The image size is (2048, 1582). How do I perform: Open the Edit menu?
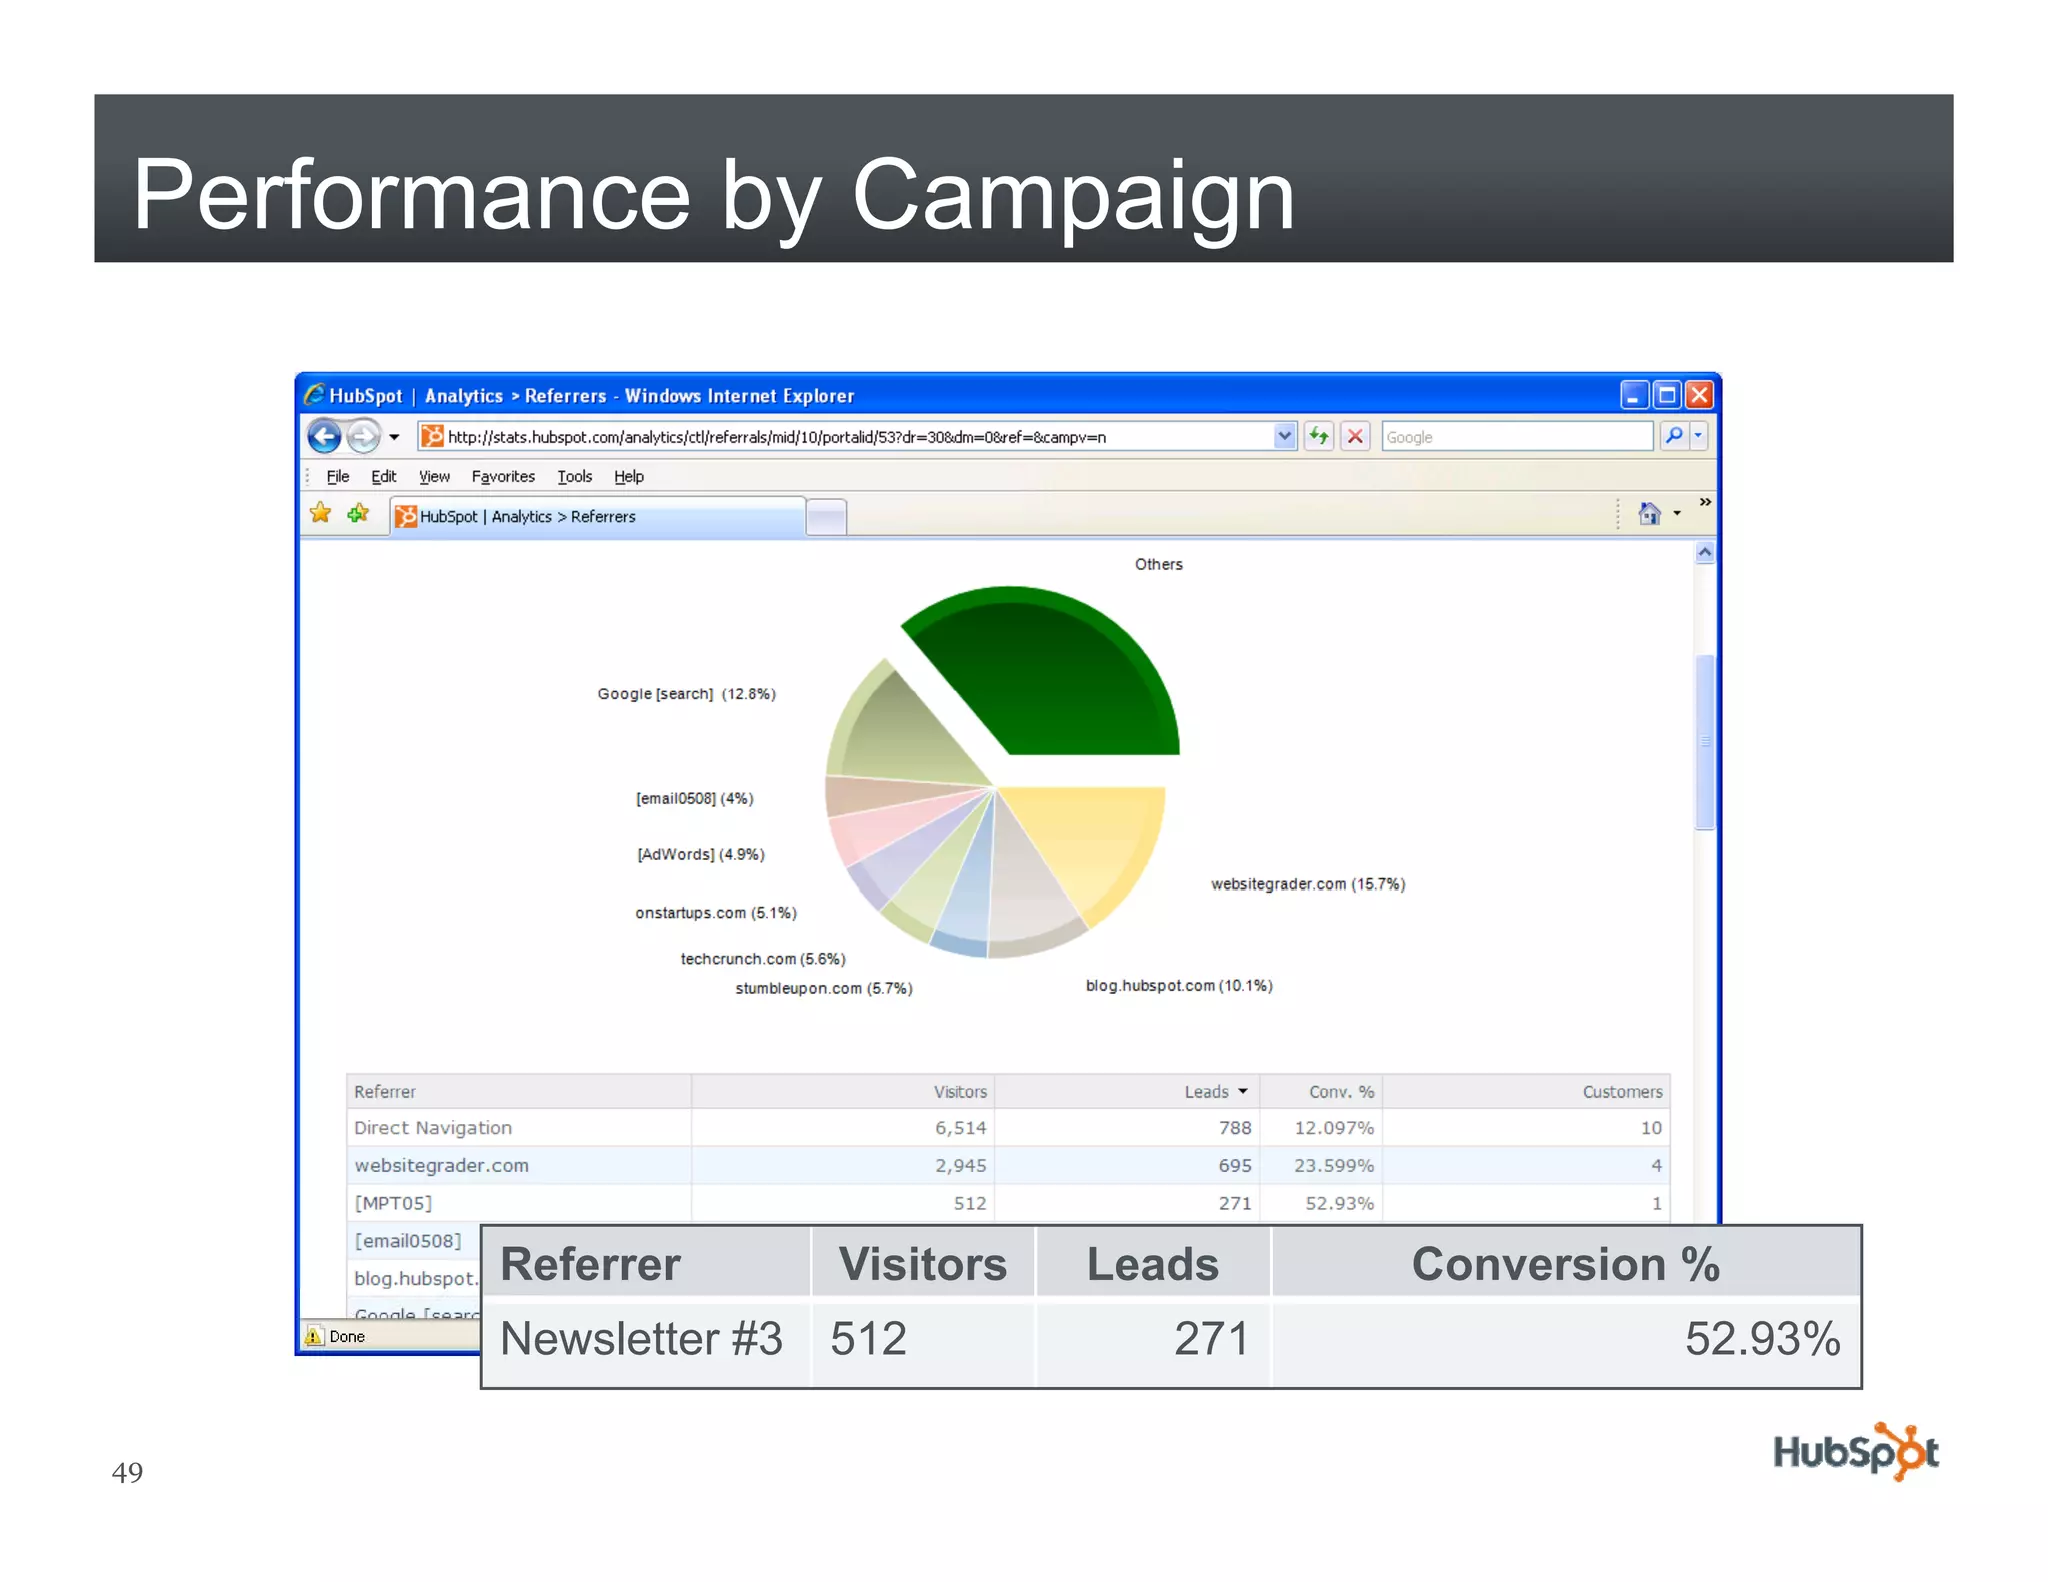click(x=384, y=477)
